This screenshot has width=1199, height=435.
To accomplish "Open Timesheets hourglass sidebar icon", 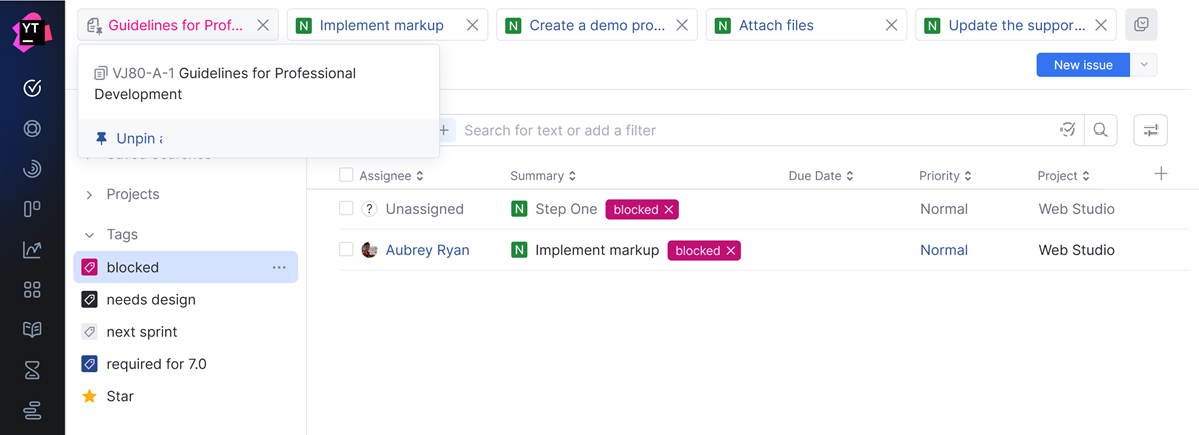I will [x=32, y=370].
